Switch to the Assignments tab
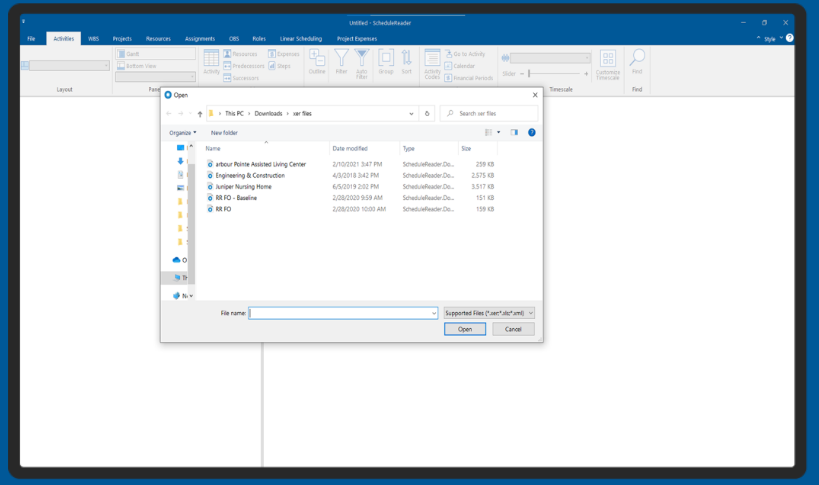Viewport: 819px width, 485px height. tap(200, 39)
